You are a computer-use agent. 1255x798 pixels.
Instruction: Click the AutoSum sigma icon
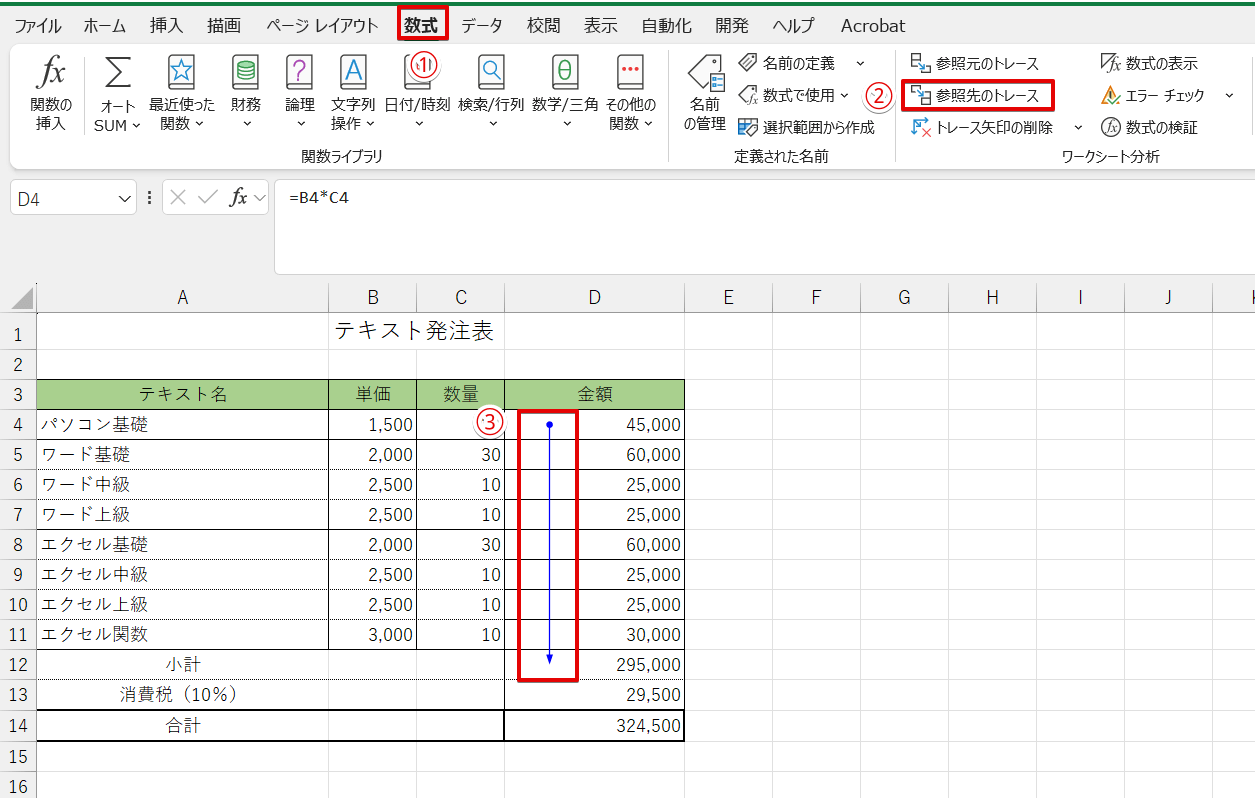point(118,72)
